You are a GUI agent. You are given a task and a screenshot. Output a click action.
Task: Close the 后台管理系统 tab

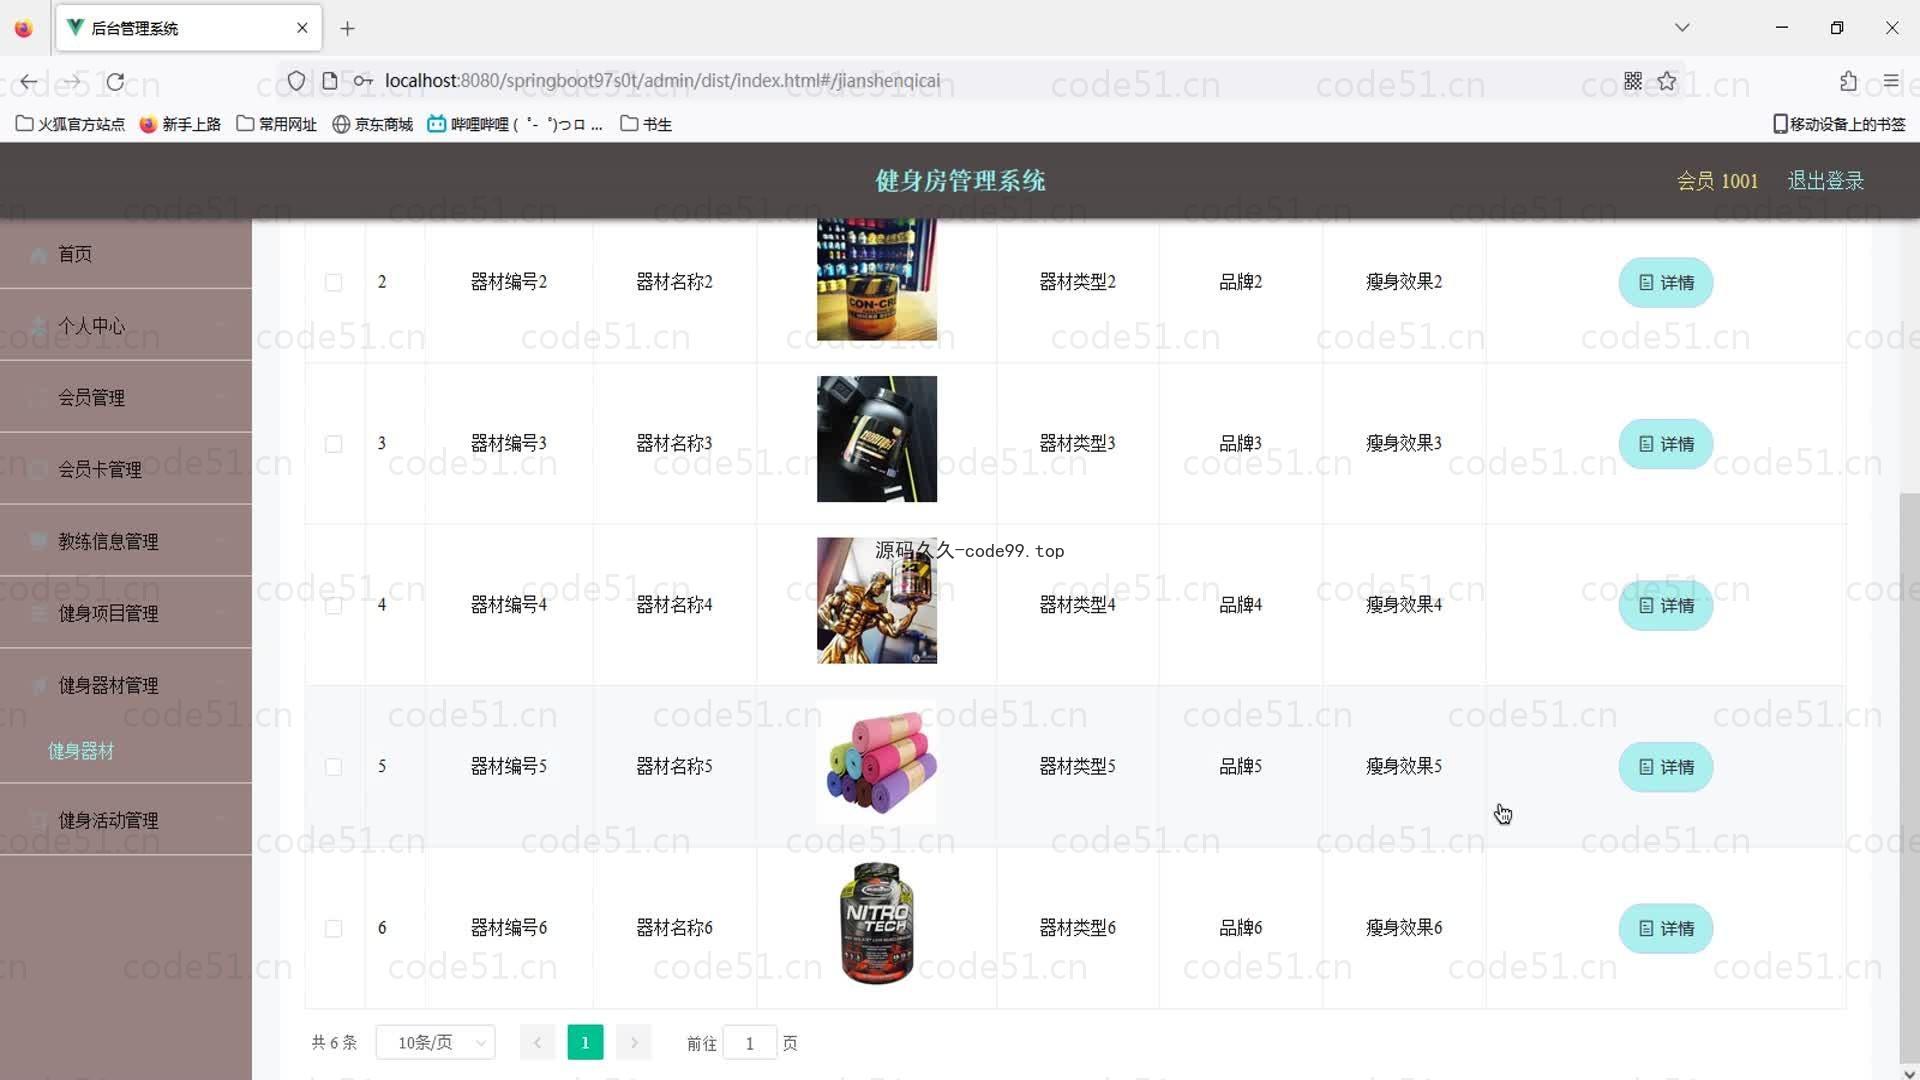pyautogui.click(x=302, y=28)
